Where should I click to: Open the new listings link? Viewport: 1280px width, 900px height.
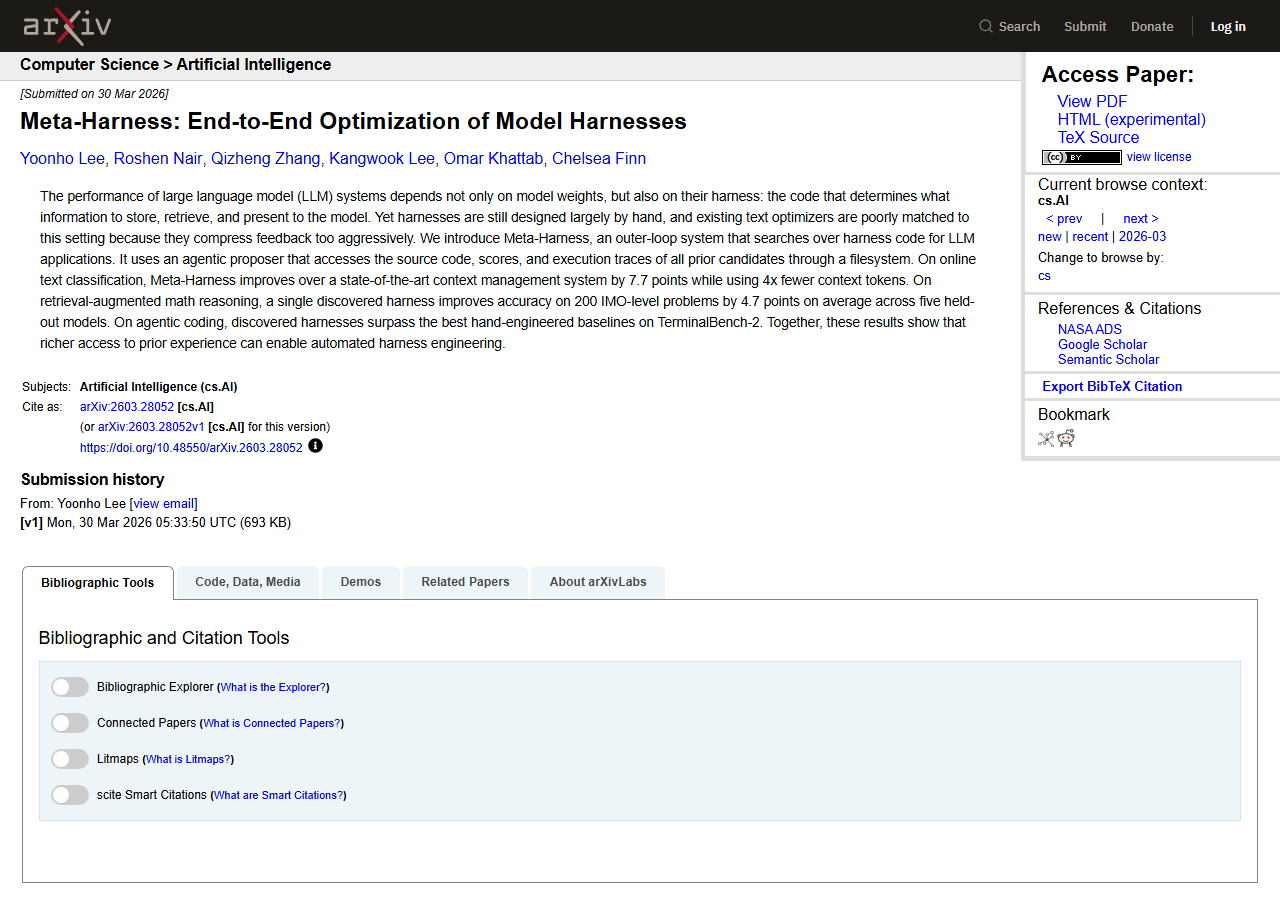pyautogui.click(x=1049, y=237)
